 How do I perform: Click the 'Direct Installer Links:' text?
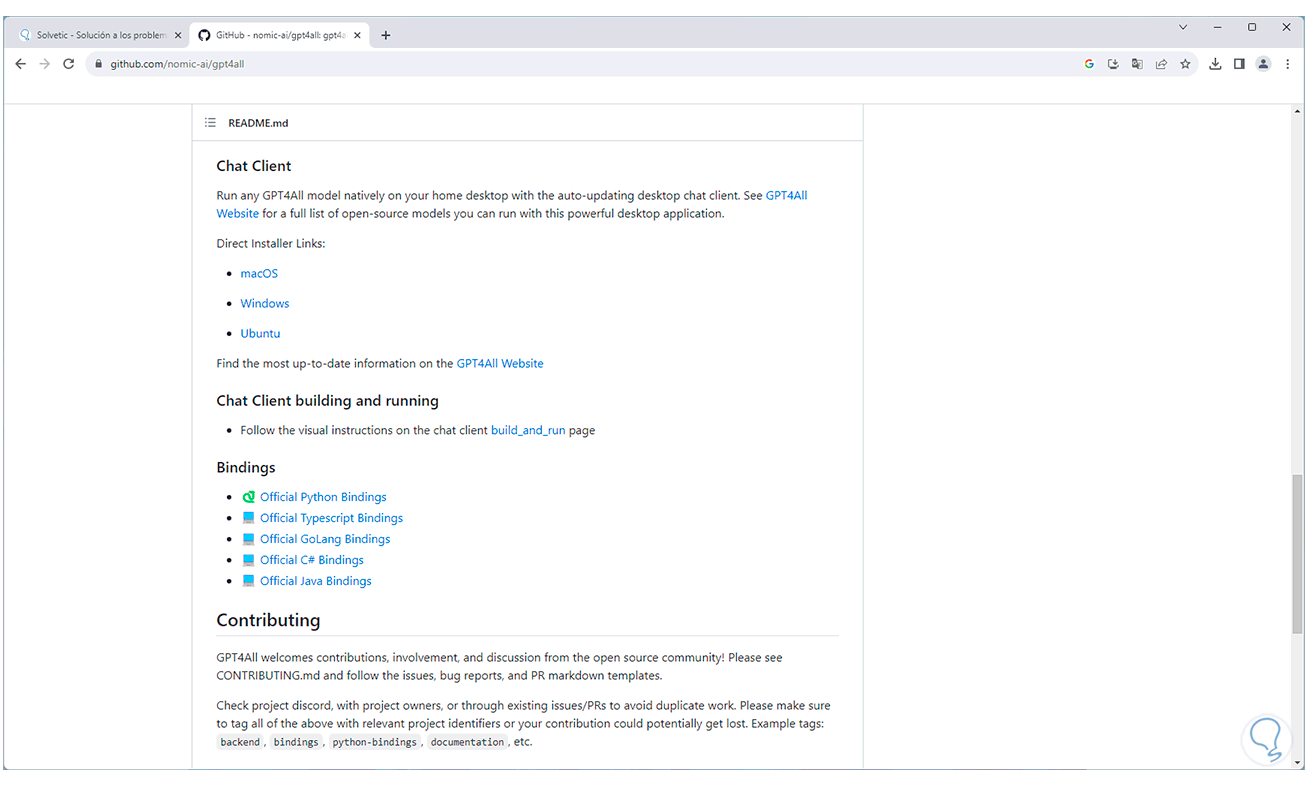click(270, 243)
